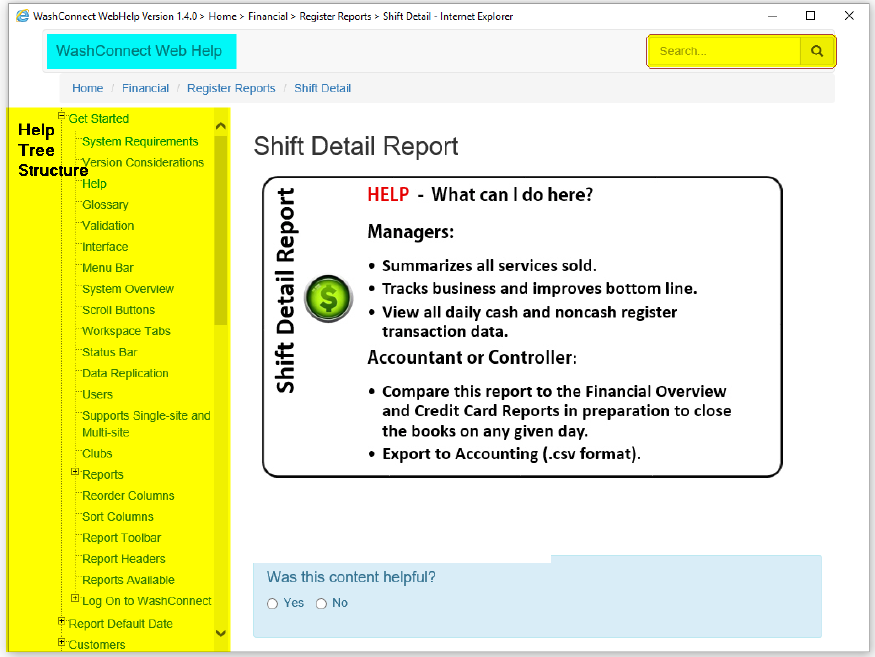Click the green dollar sign icon
Image resolution: width=875 pixels, height=657 pixels.
pos(328,298)
